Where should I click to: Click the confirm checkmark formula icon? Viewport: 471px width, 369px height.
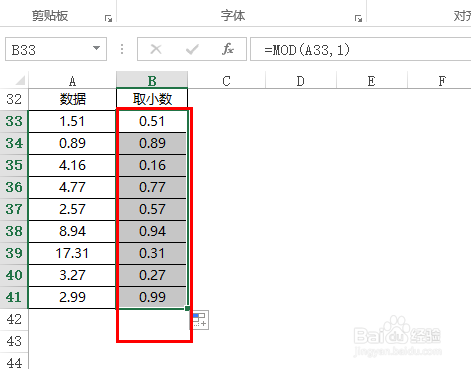pos(192,49)
